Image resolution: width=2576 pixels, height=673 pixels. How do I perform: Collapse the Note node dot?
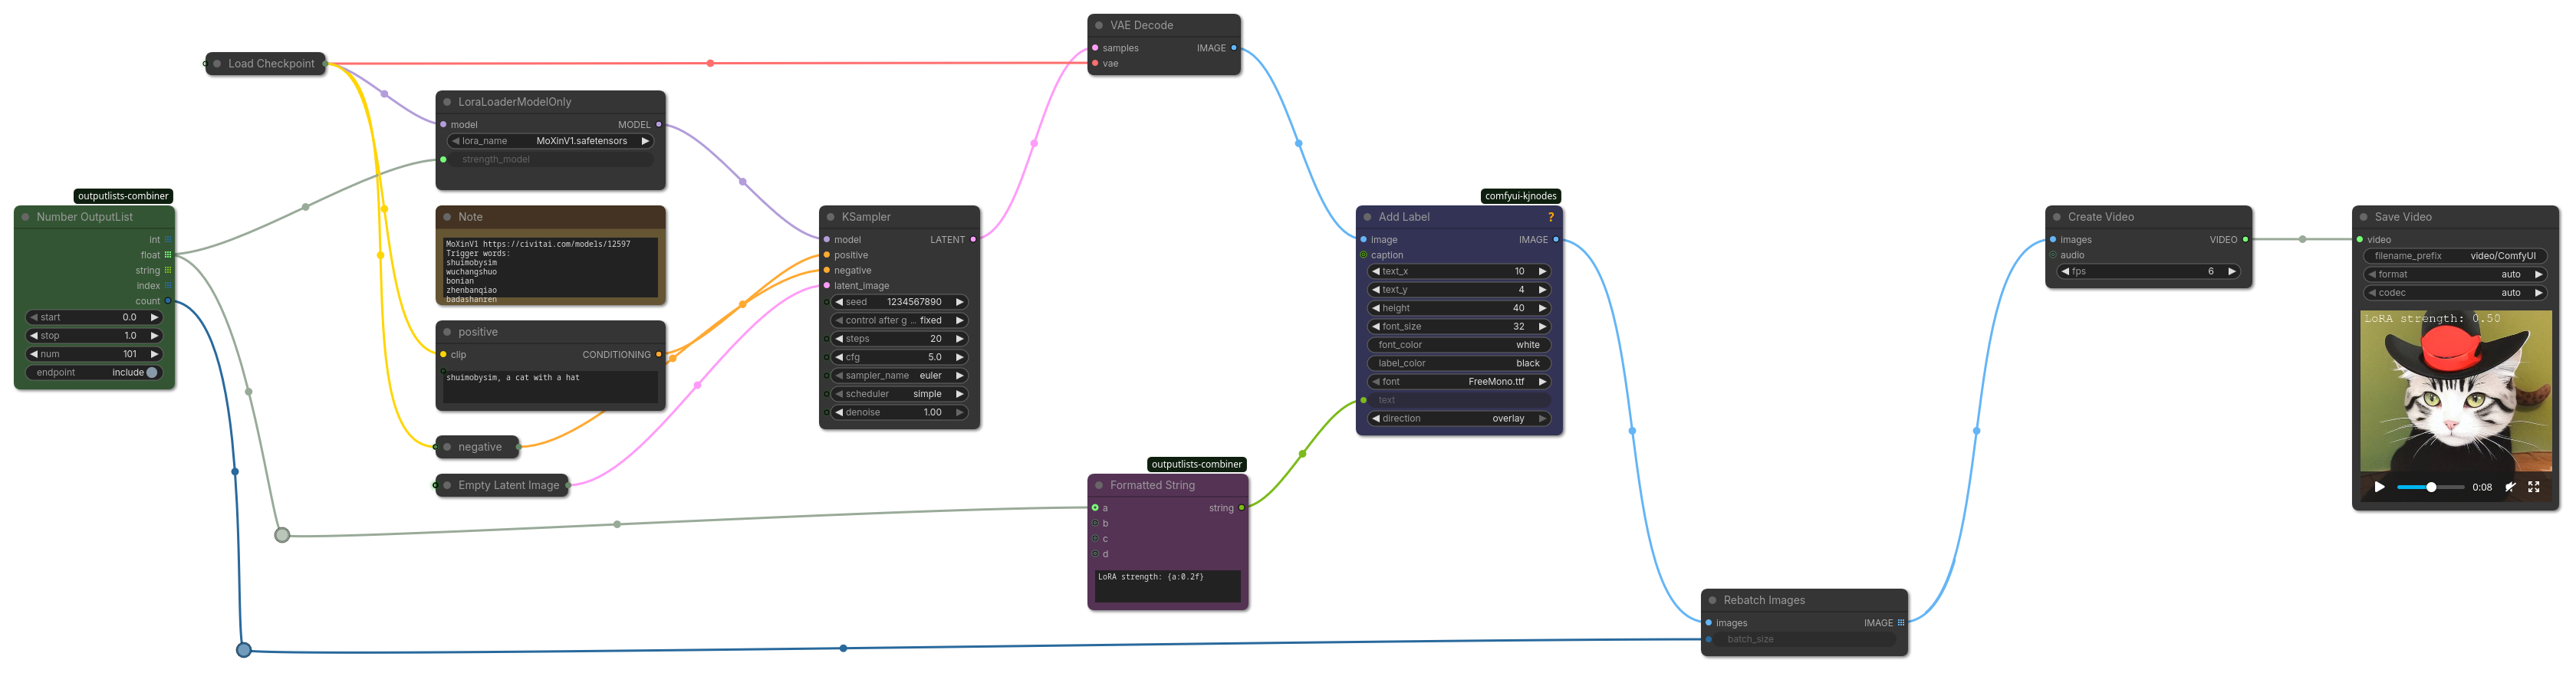[x=447, y=217]
